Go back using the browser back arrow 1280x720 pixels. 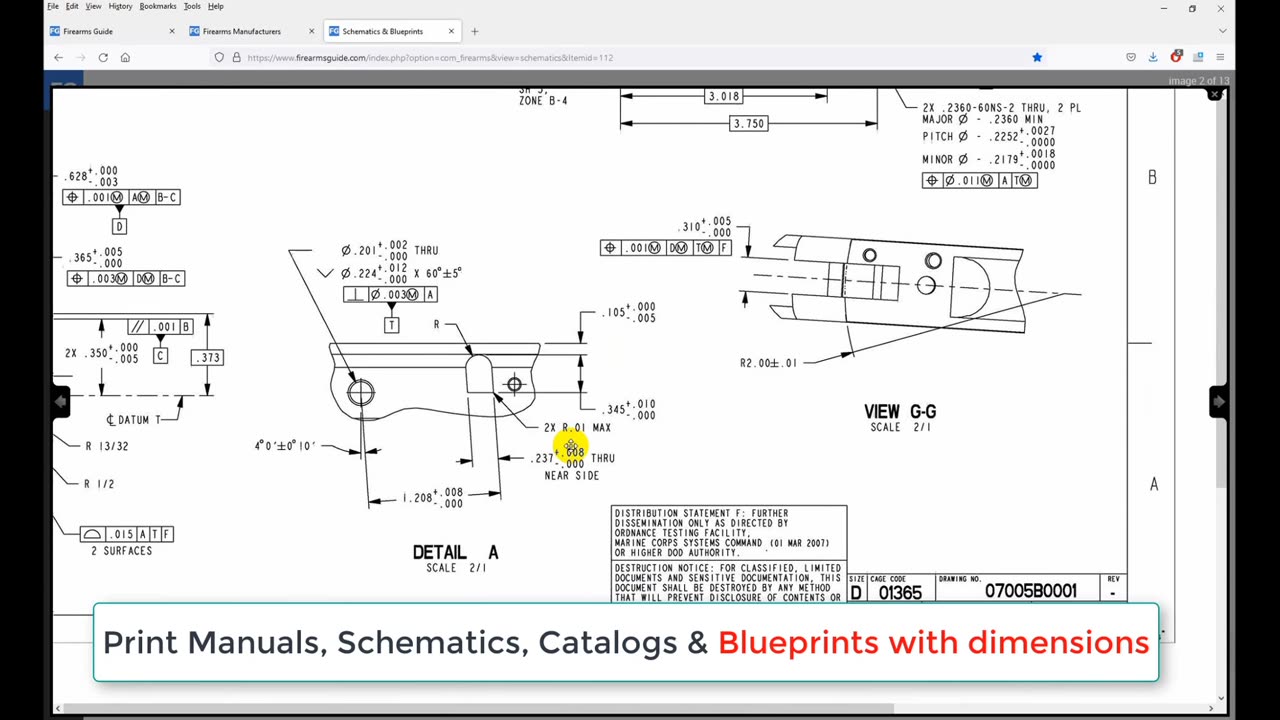click(x=58, y=57)
